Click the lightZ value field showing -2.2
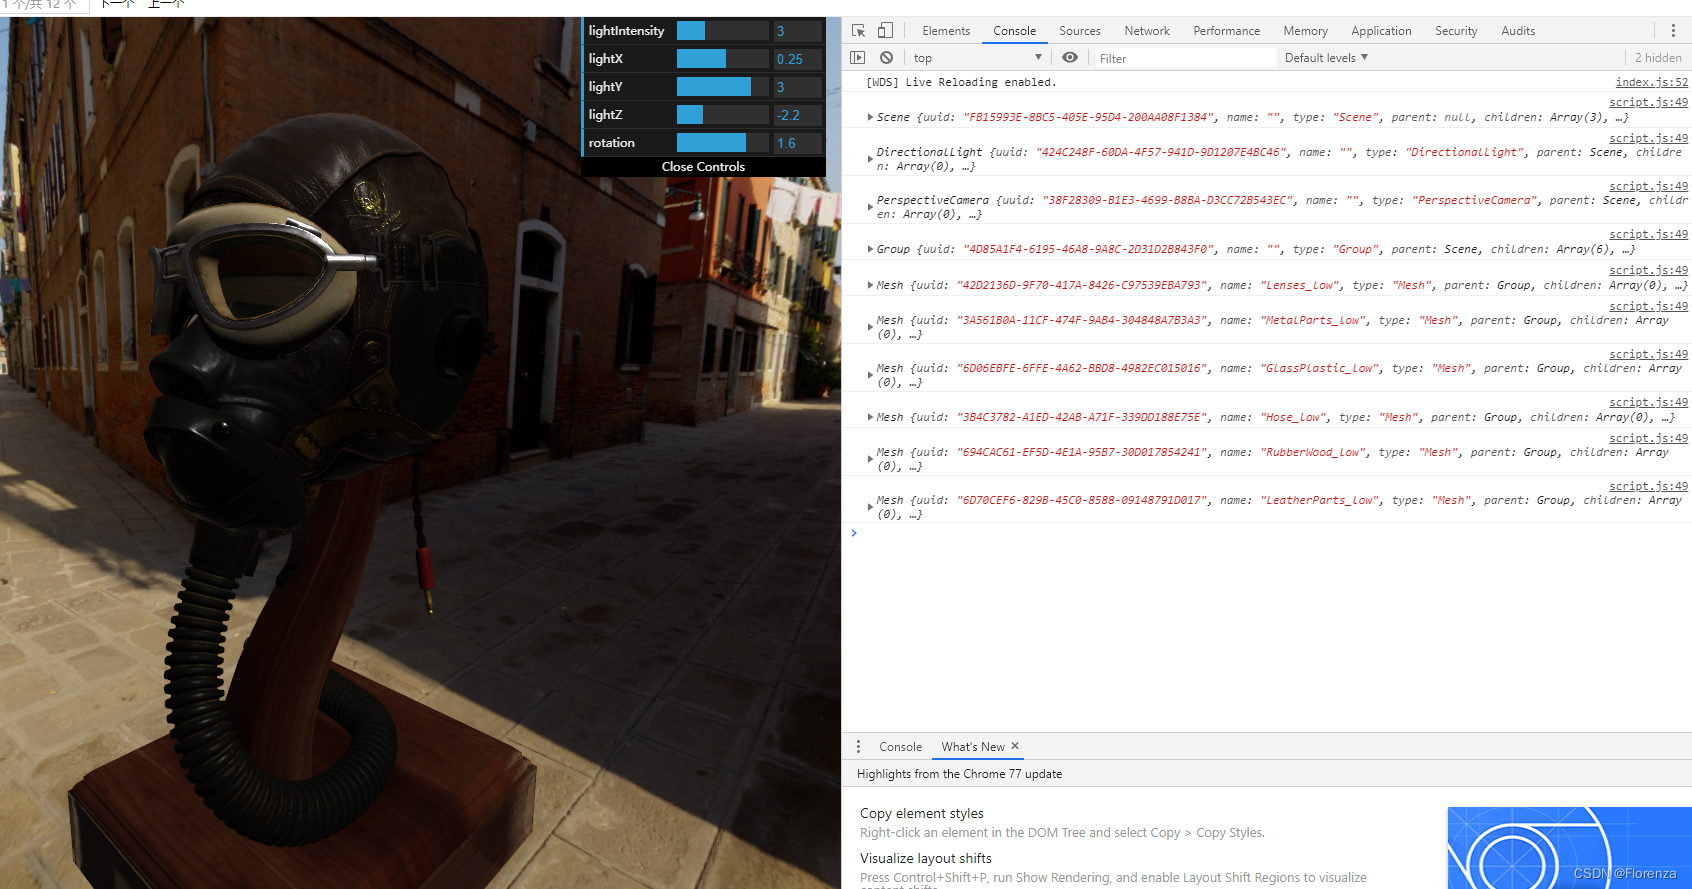Viewport: 1692px width, 889px height. (x=798, y=115)
